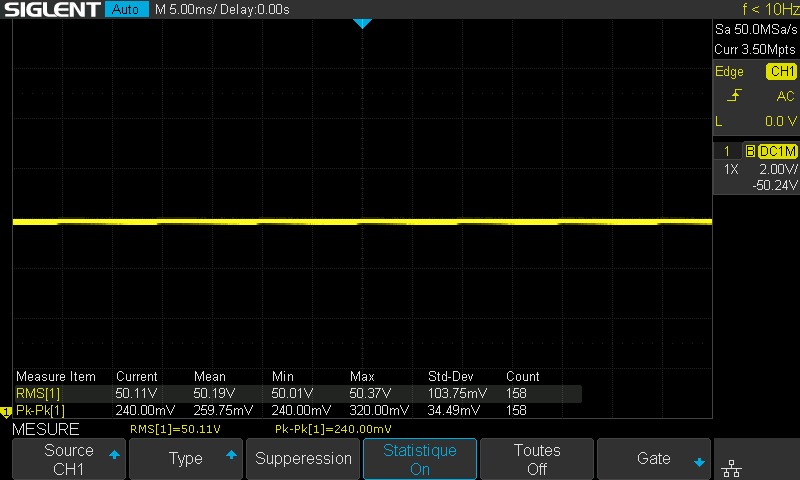
Task: Click the network LAN status icon
Action: [x=732, y=468]
